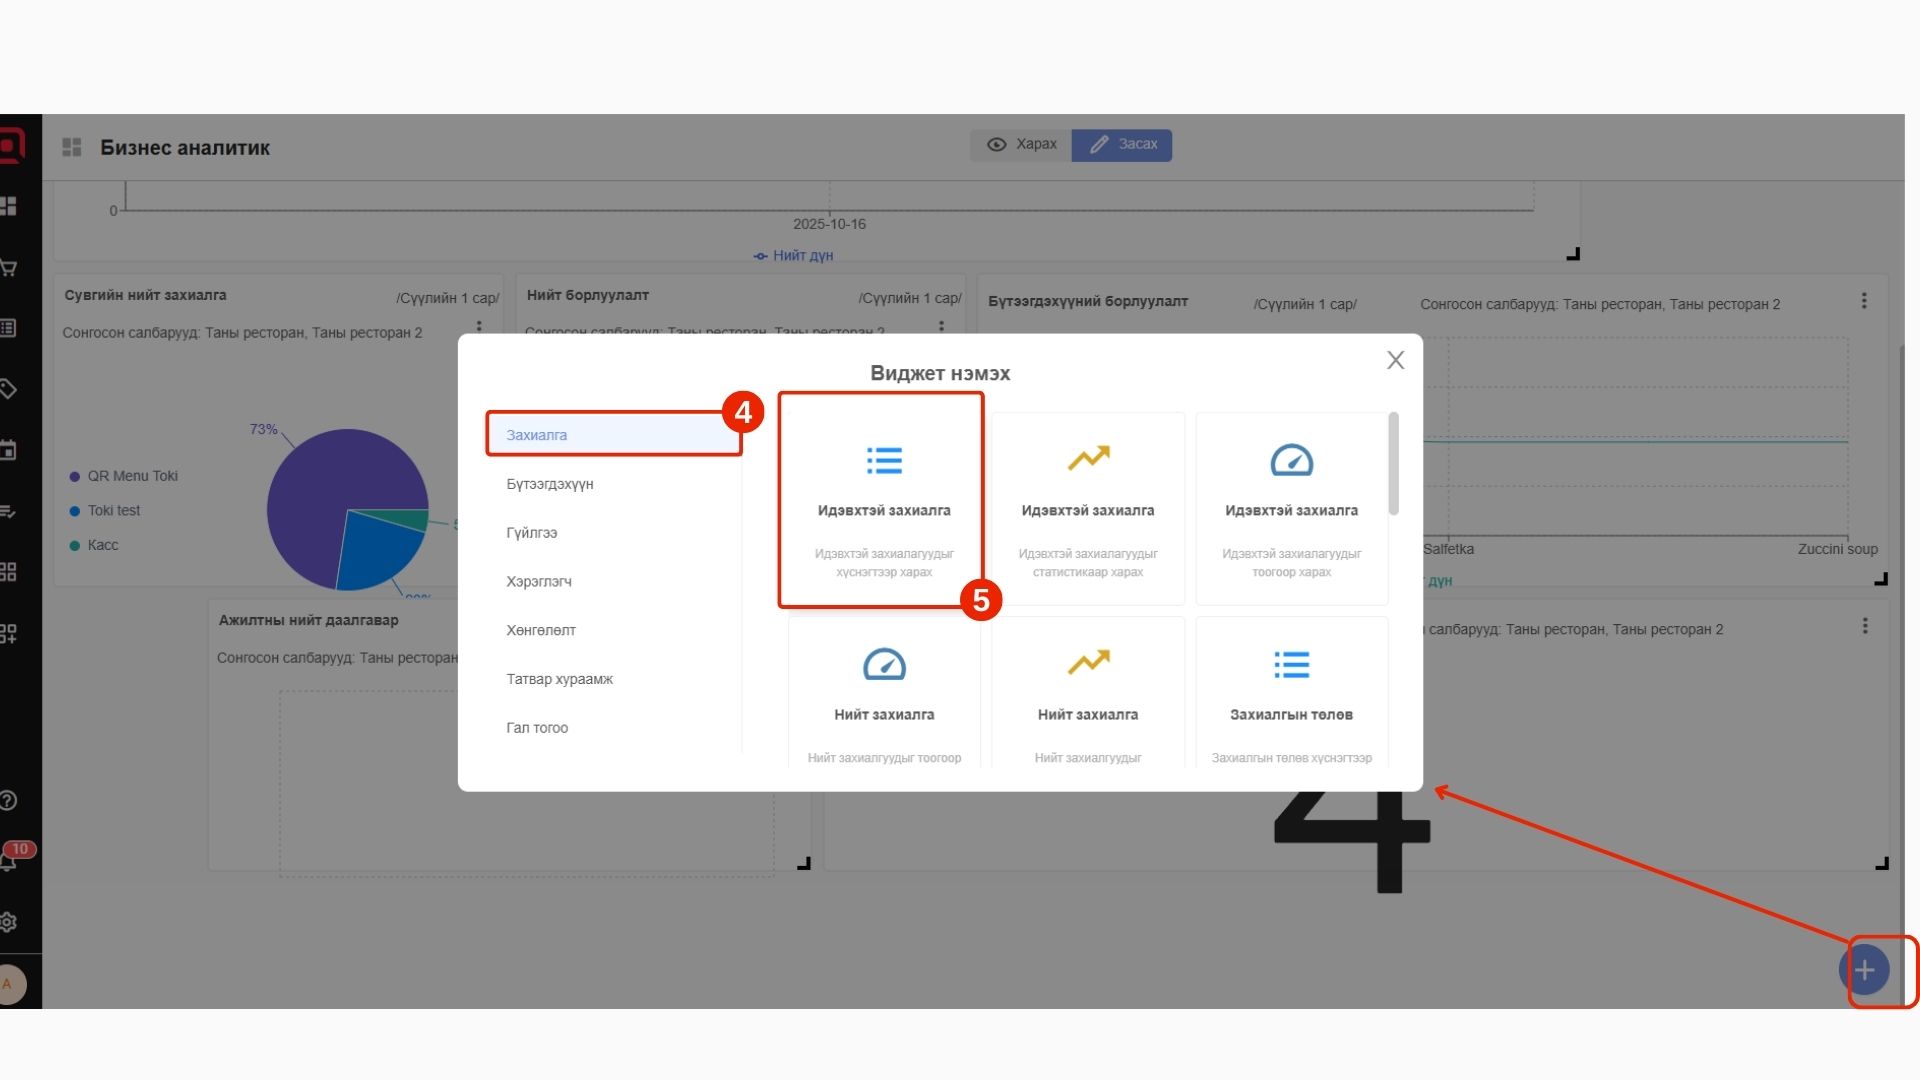The image size is (1920, 1080).
Task: Pick the Захиалгын төлөв list widget
Action: point(1291,692)
